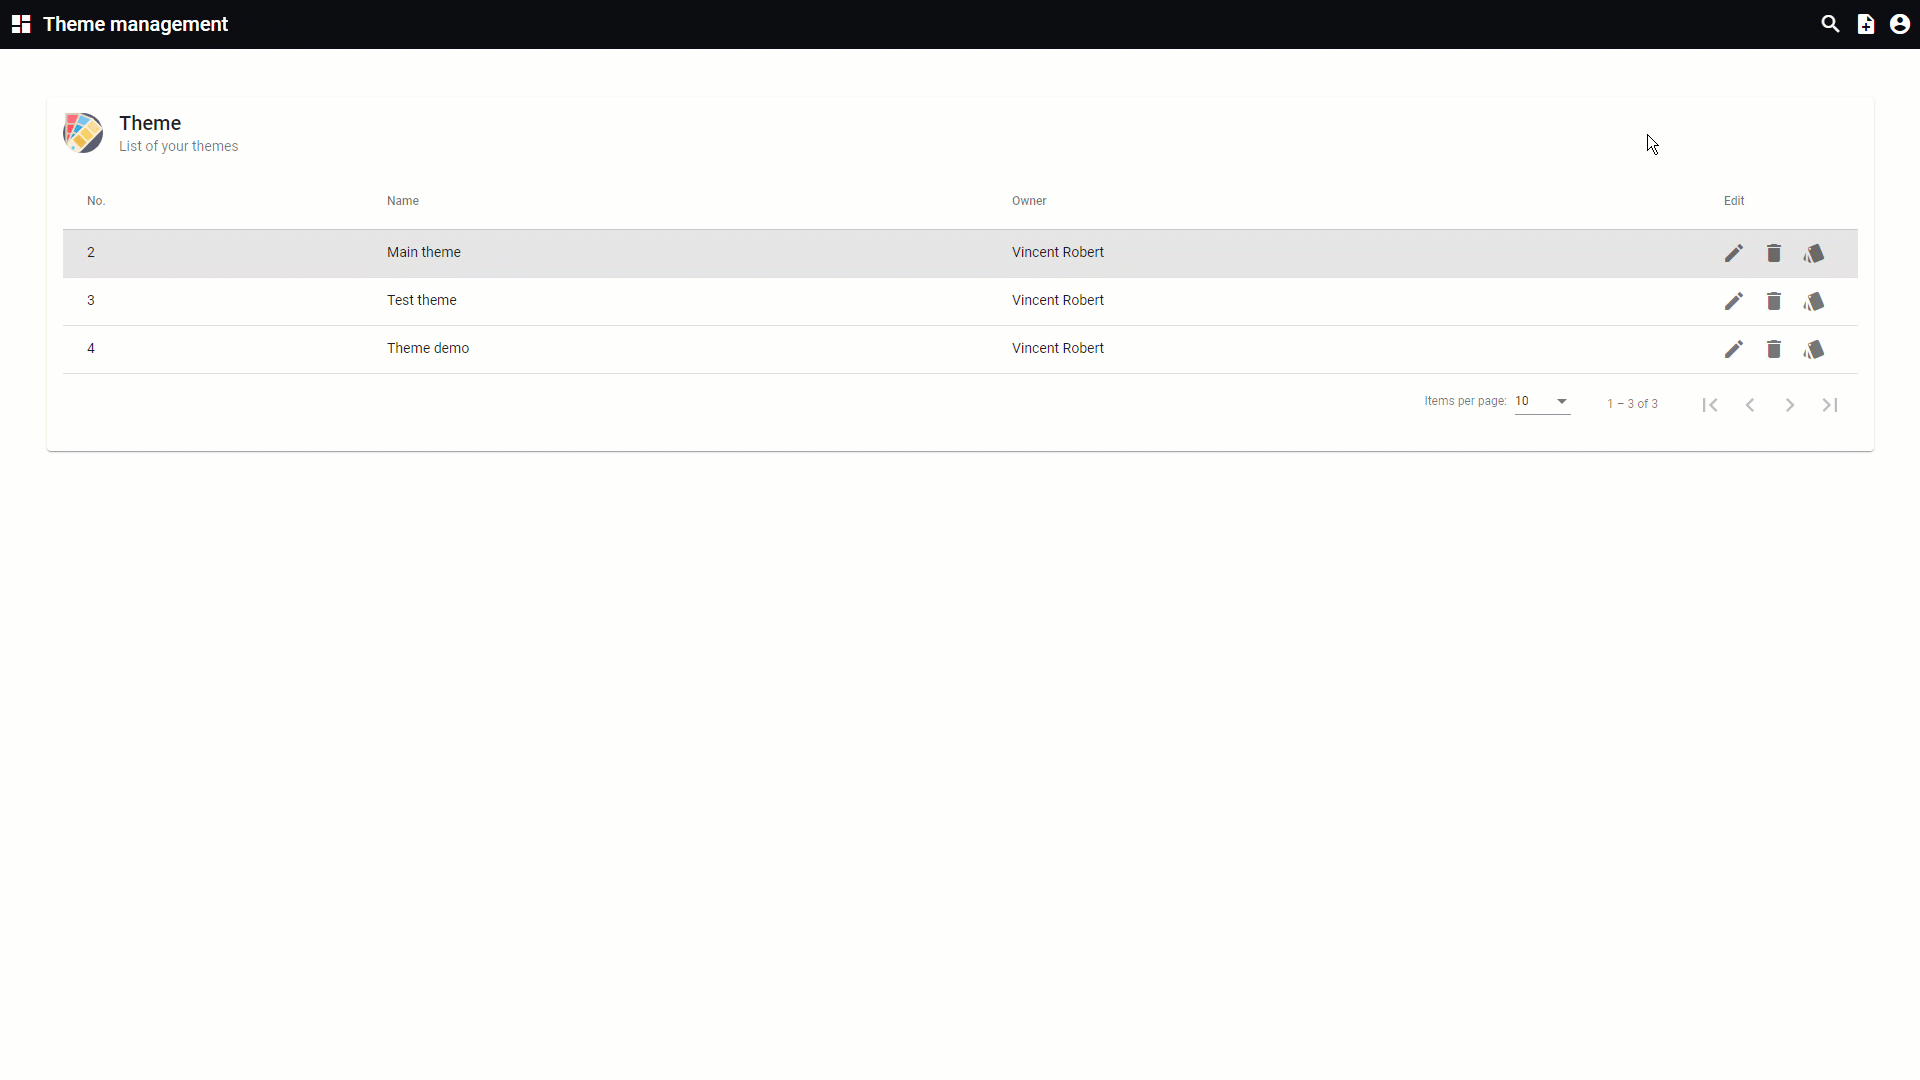Apply Theme demo style swatch icon
The width and height of the screenshot is (1920, 1080).
(1814, 349)
